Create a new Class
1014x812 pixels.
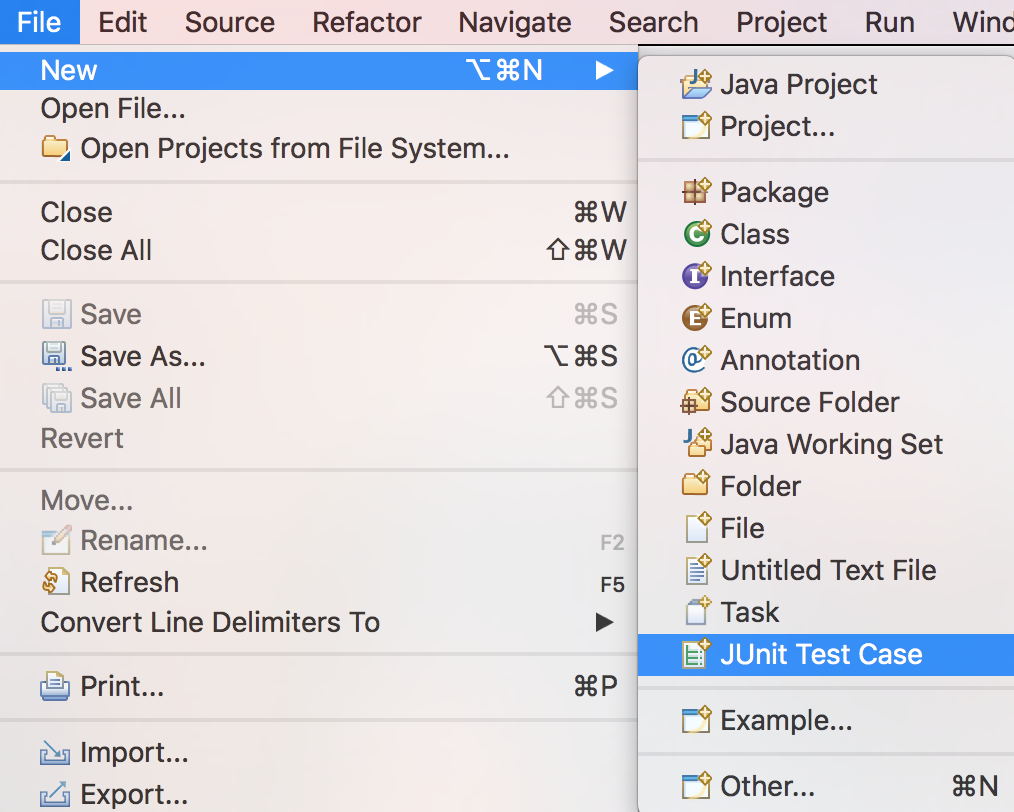(759, 234)
